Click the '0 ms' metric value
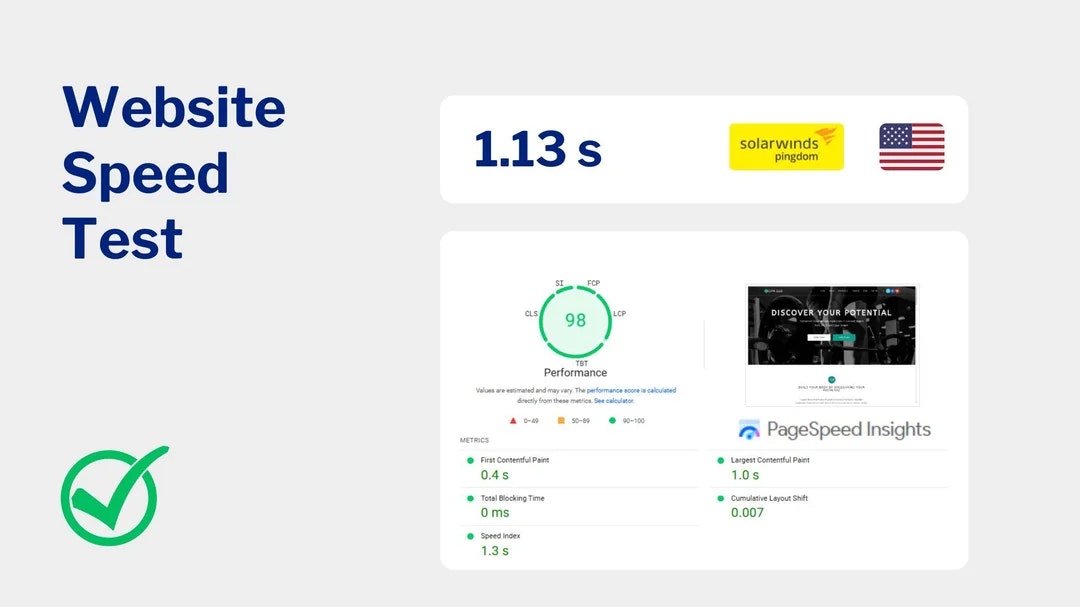 click(x=495, y=513)
